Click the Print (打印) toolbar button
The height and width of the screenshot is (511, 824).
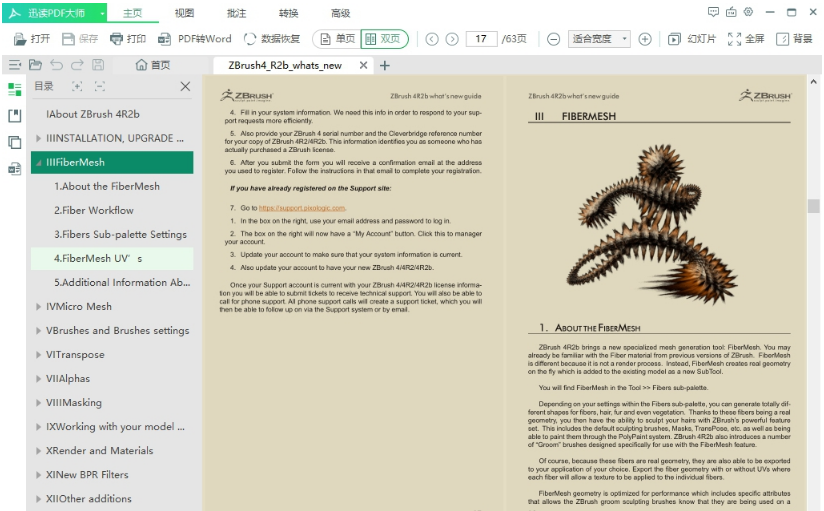[128, 39]
